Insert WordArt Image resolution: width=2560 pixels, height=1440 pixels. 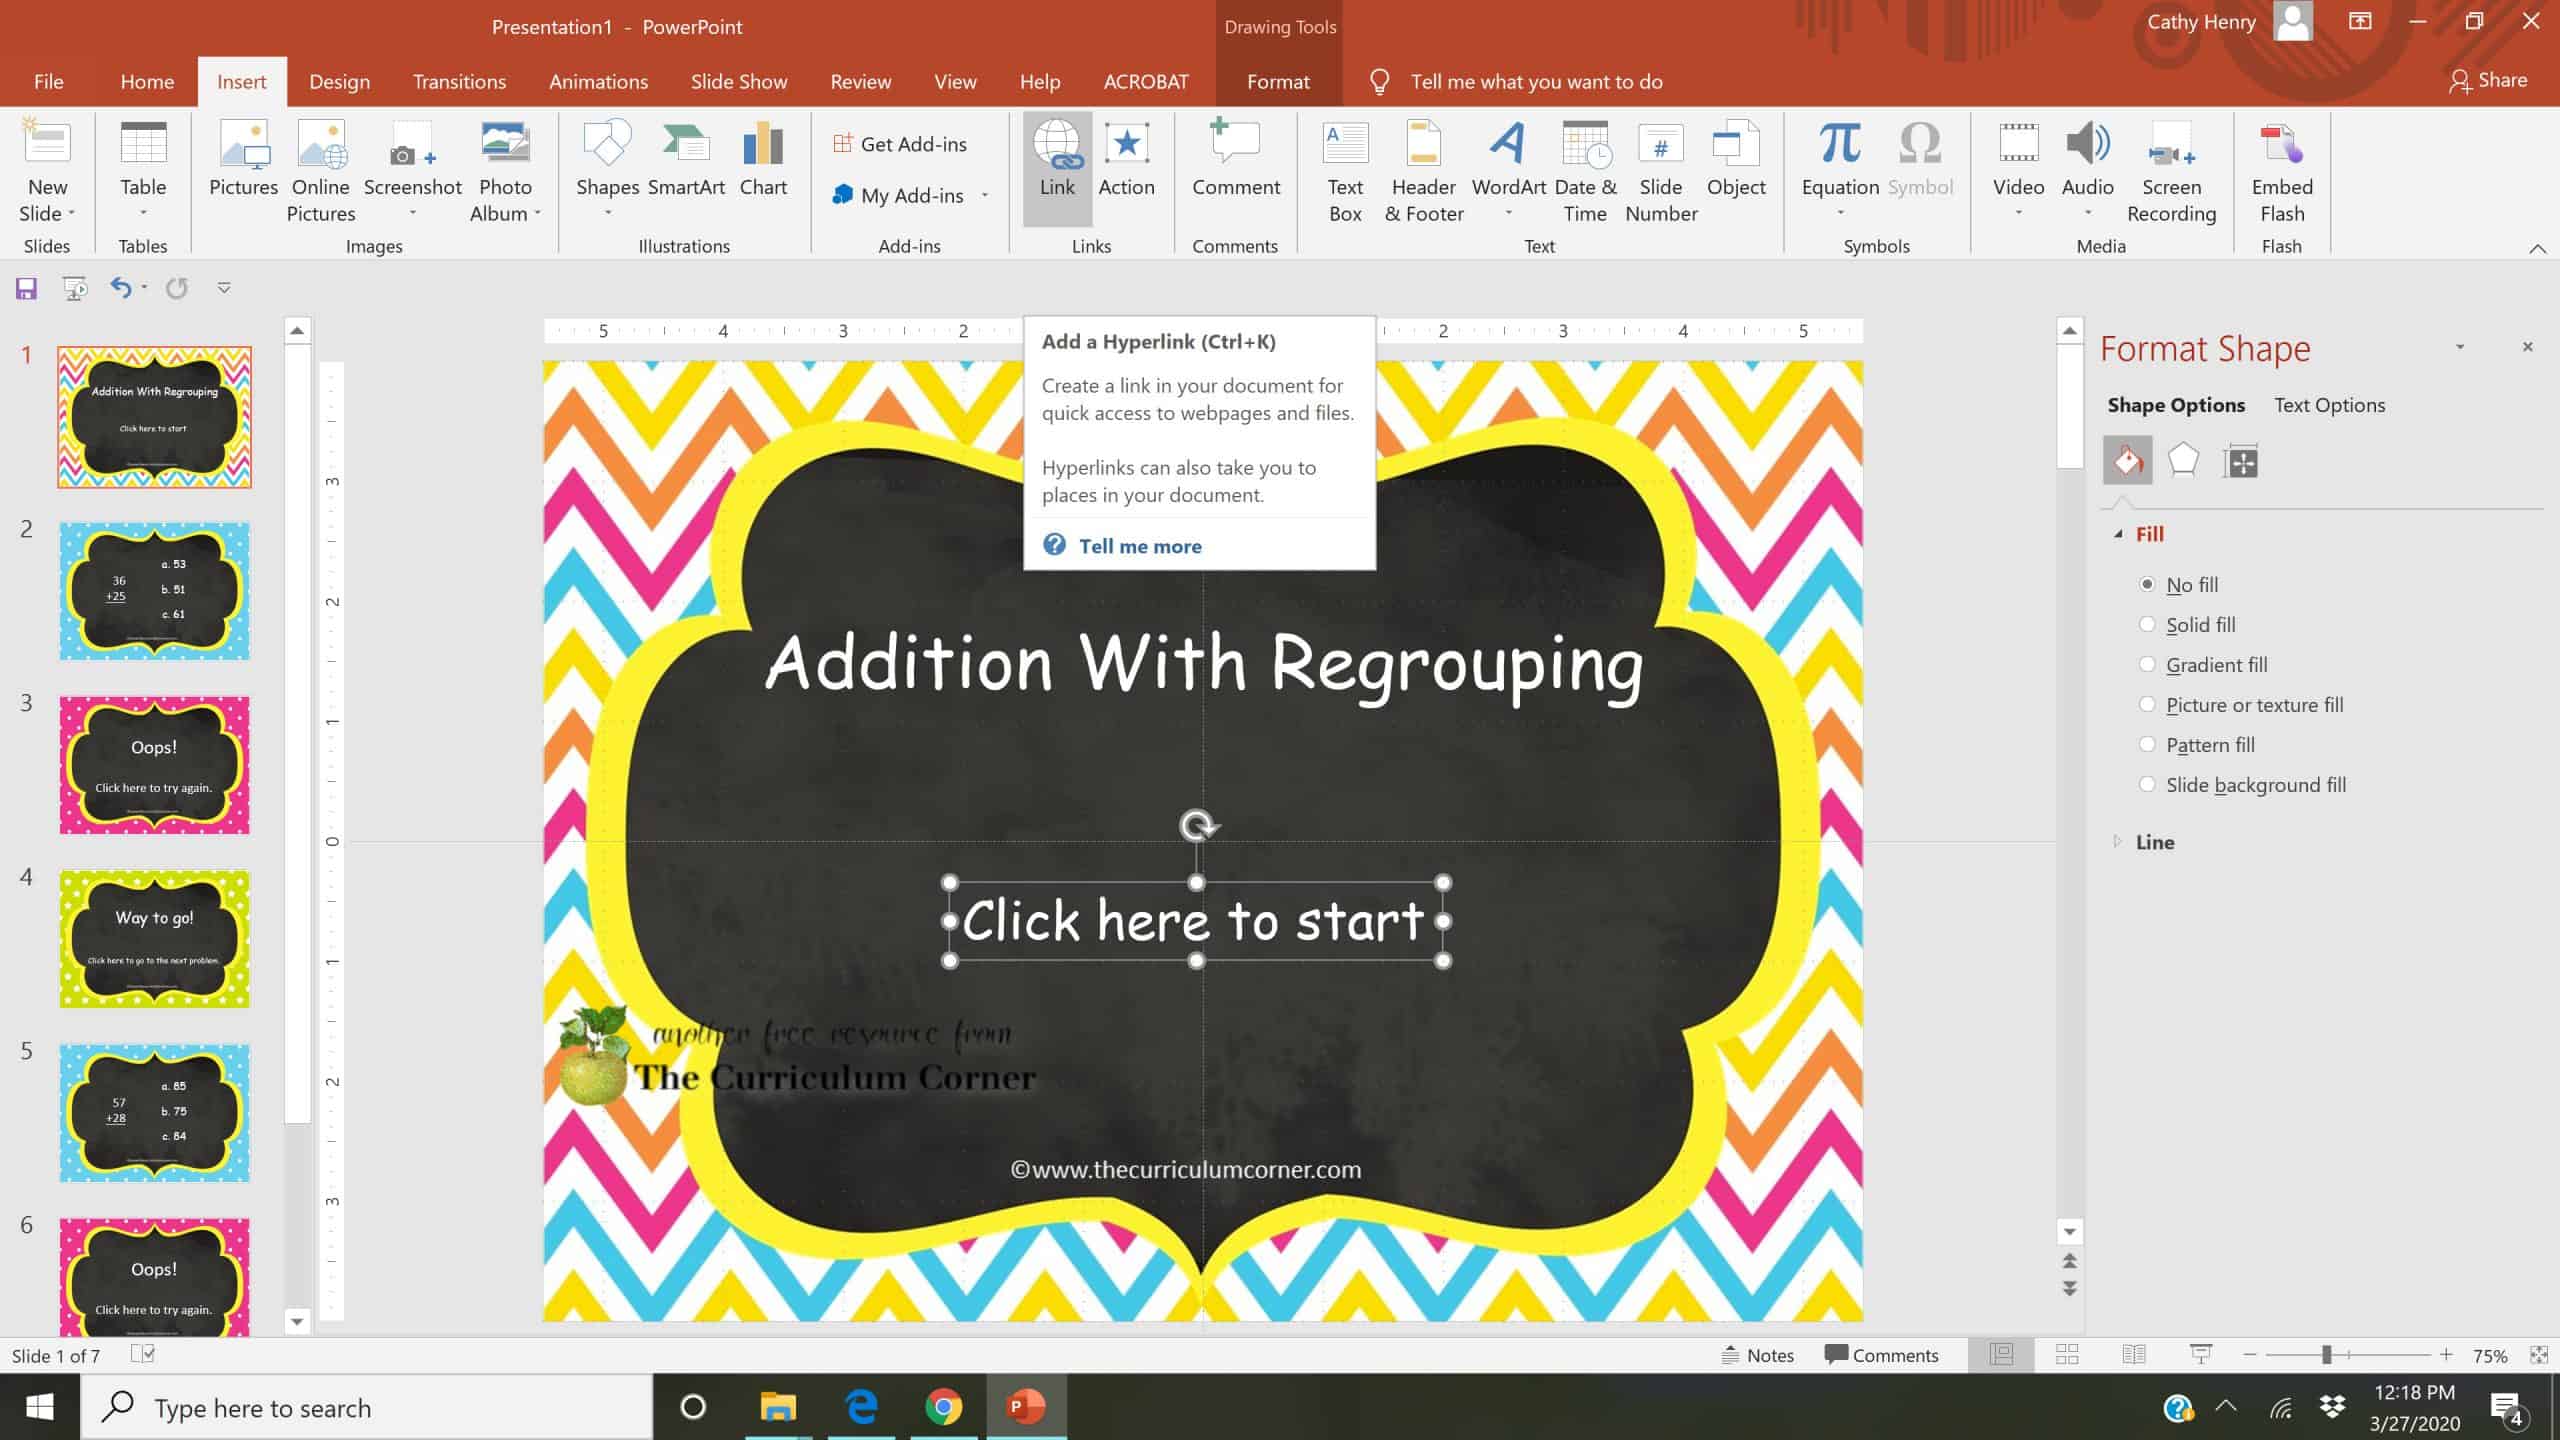pyautogui.click(x=1505, y=165)
